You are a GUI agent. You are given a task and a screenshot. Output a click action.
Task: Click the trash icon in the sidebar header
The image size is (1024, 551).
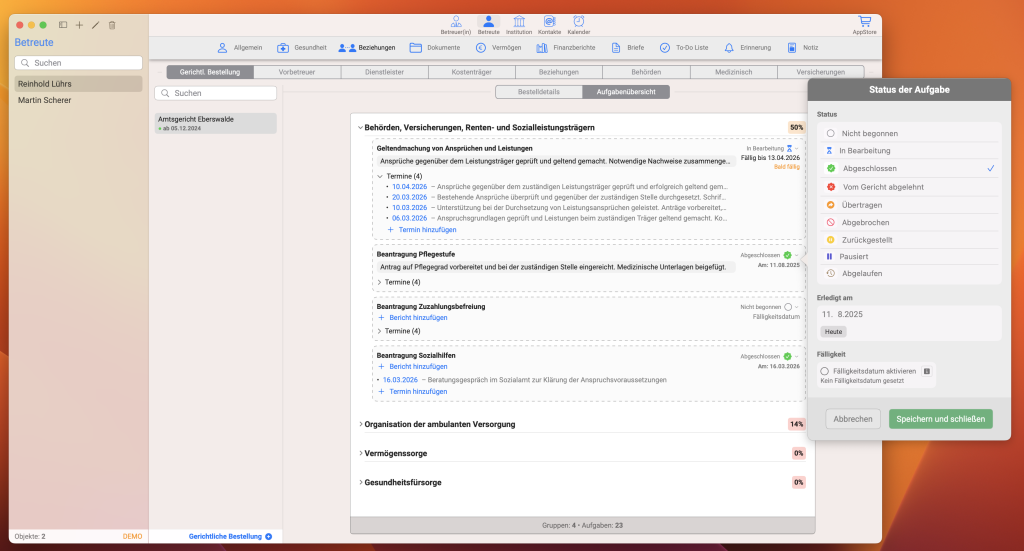(x=112, y=24)
